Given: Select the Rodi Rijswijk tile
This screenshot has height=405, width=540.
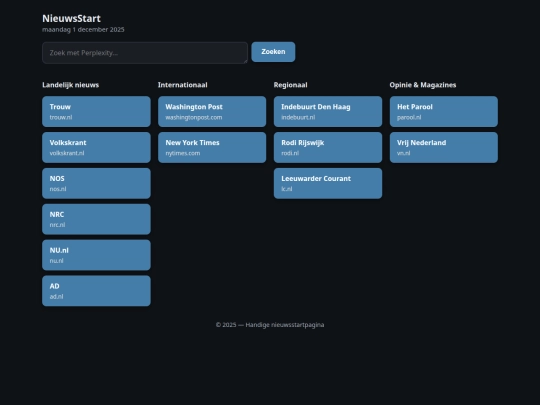Looking at the screenshot, I should [328, 147].
